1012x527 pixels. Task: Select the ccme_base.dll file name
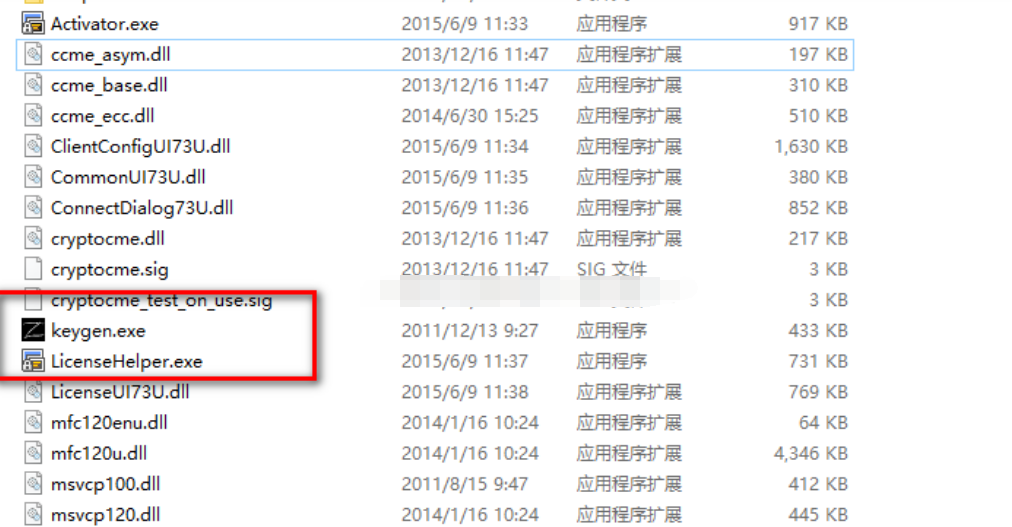(x=109, y=85)
